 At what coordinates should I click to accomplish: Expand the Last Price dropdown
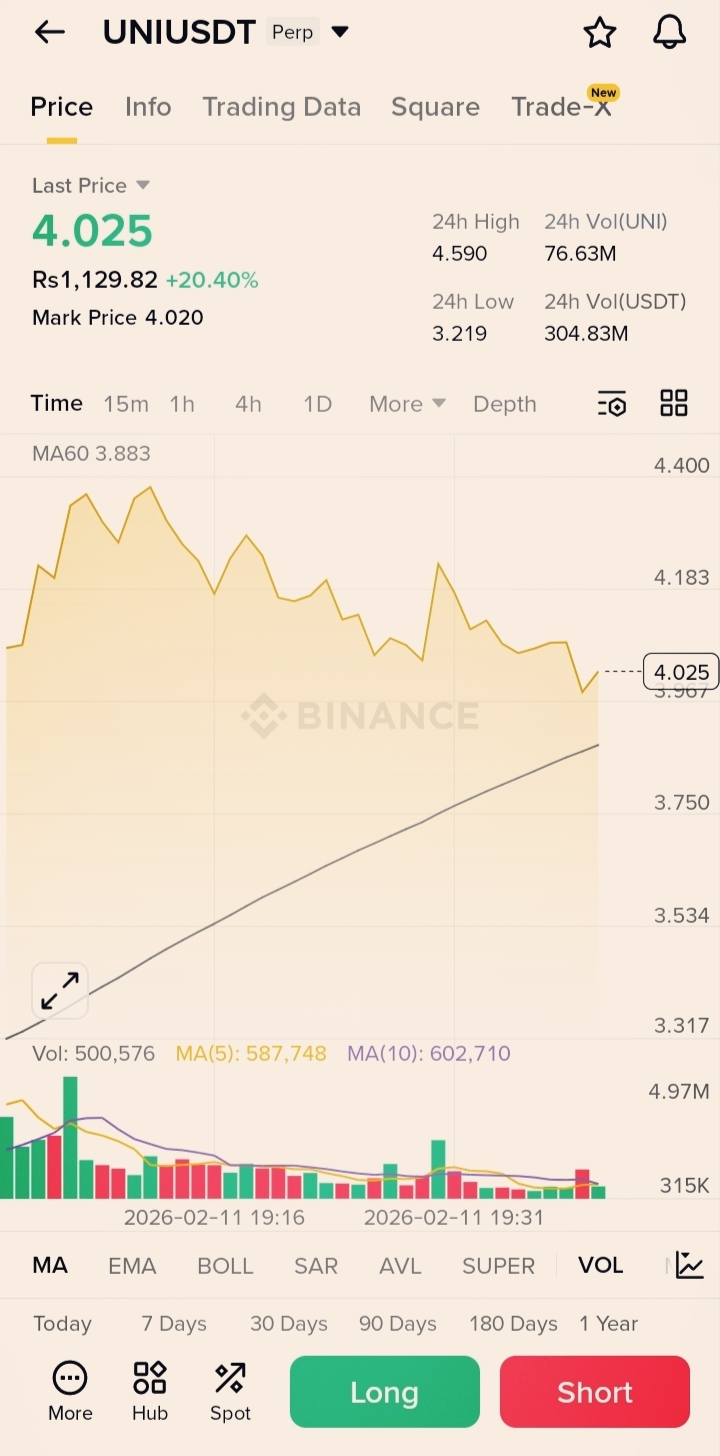(142, 185)
